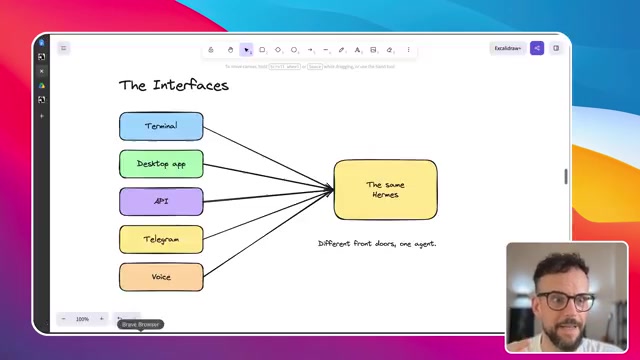Click the Desktop app box

(161, 164)
